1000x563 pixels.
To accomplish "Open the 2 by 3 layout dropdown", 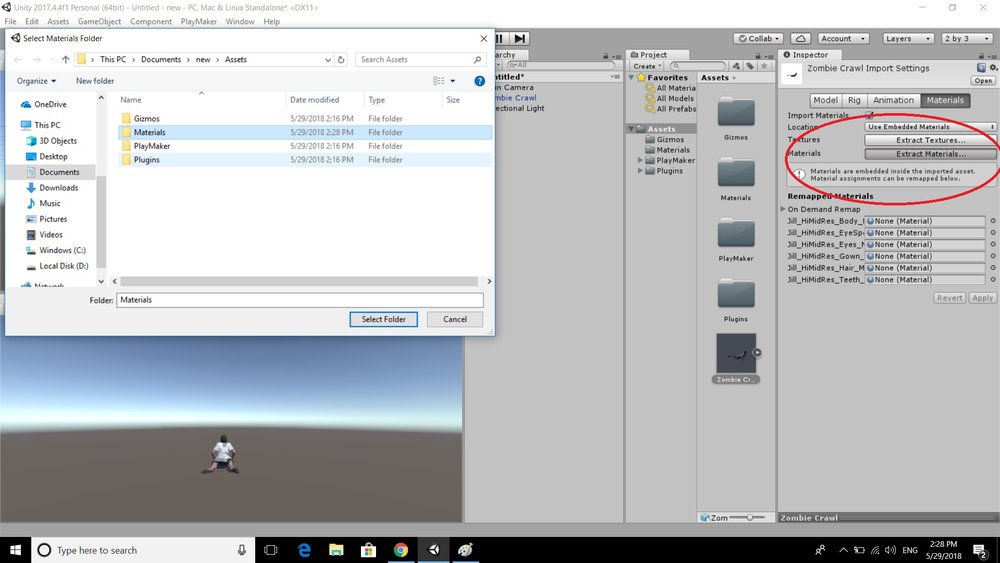I will pyautogui.click(x=967, y=38).
